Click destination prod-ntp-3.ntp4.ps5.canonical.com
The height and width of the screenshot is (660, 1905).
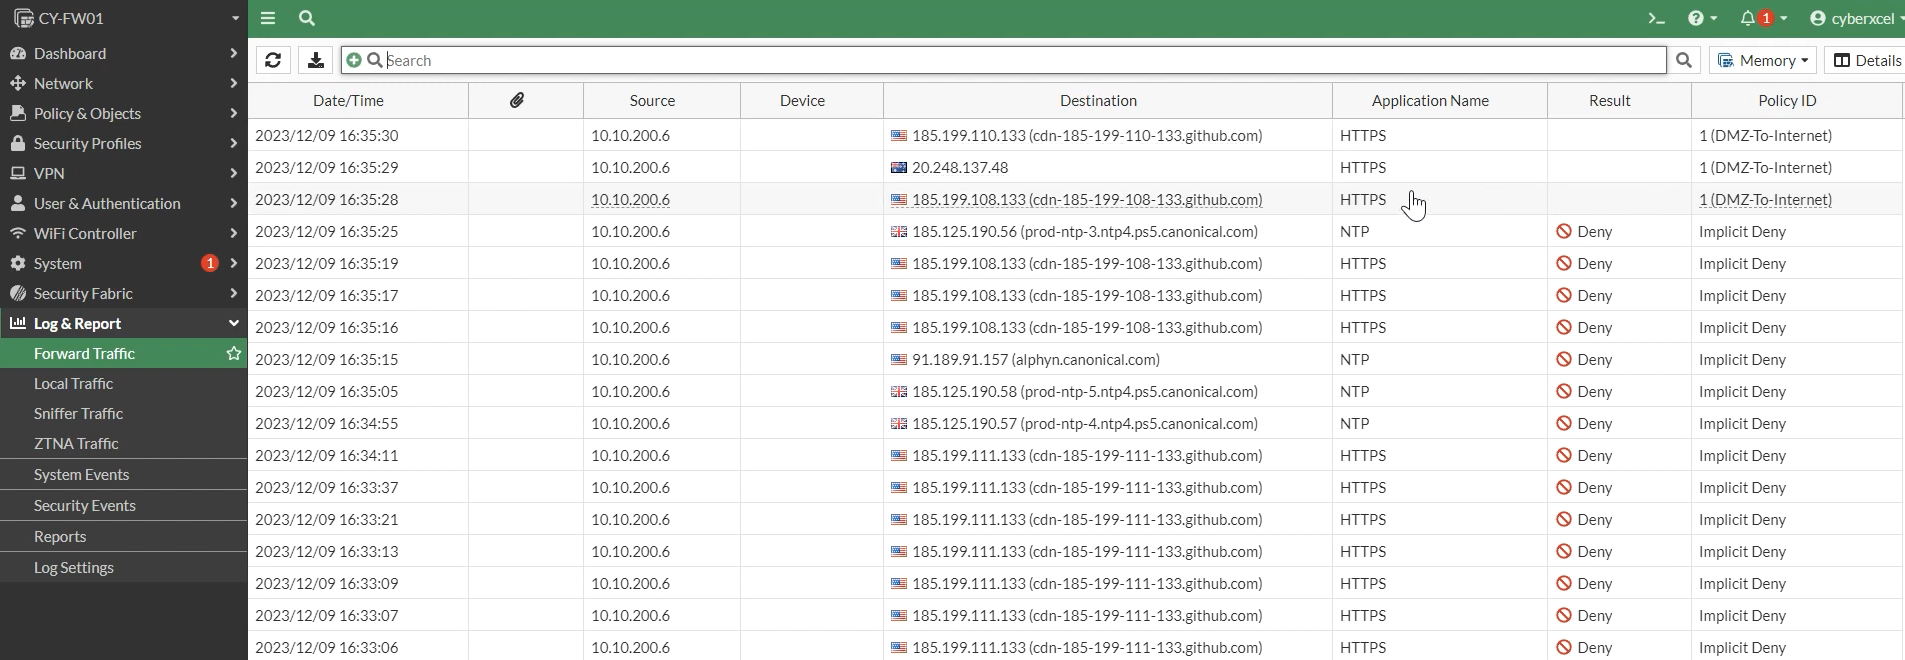pos(1085,231)
